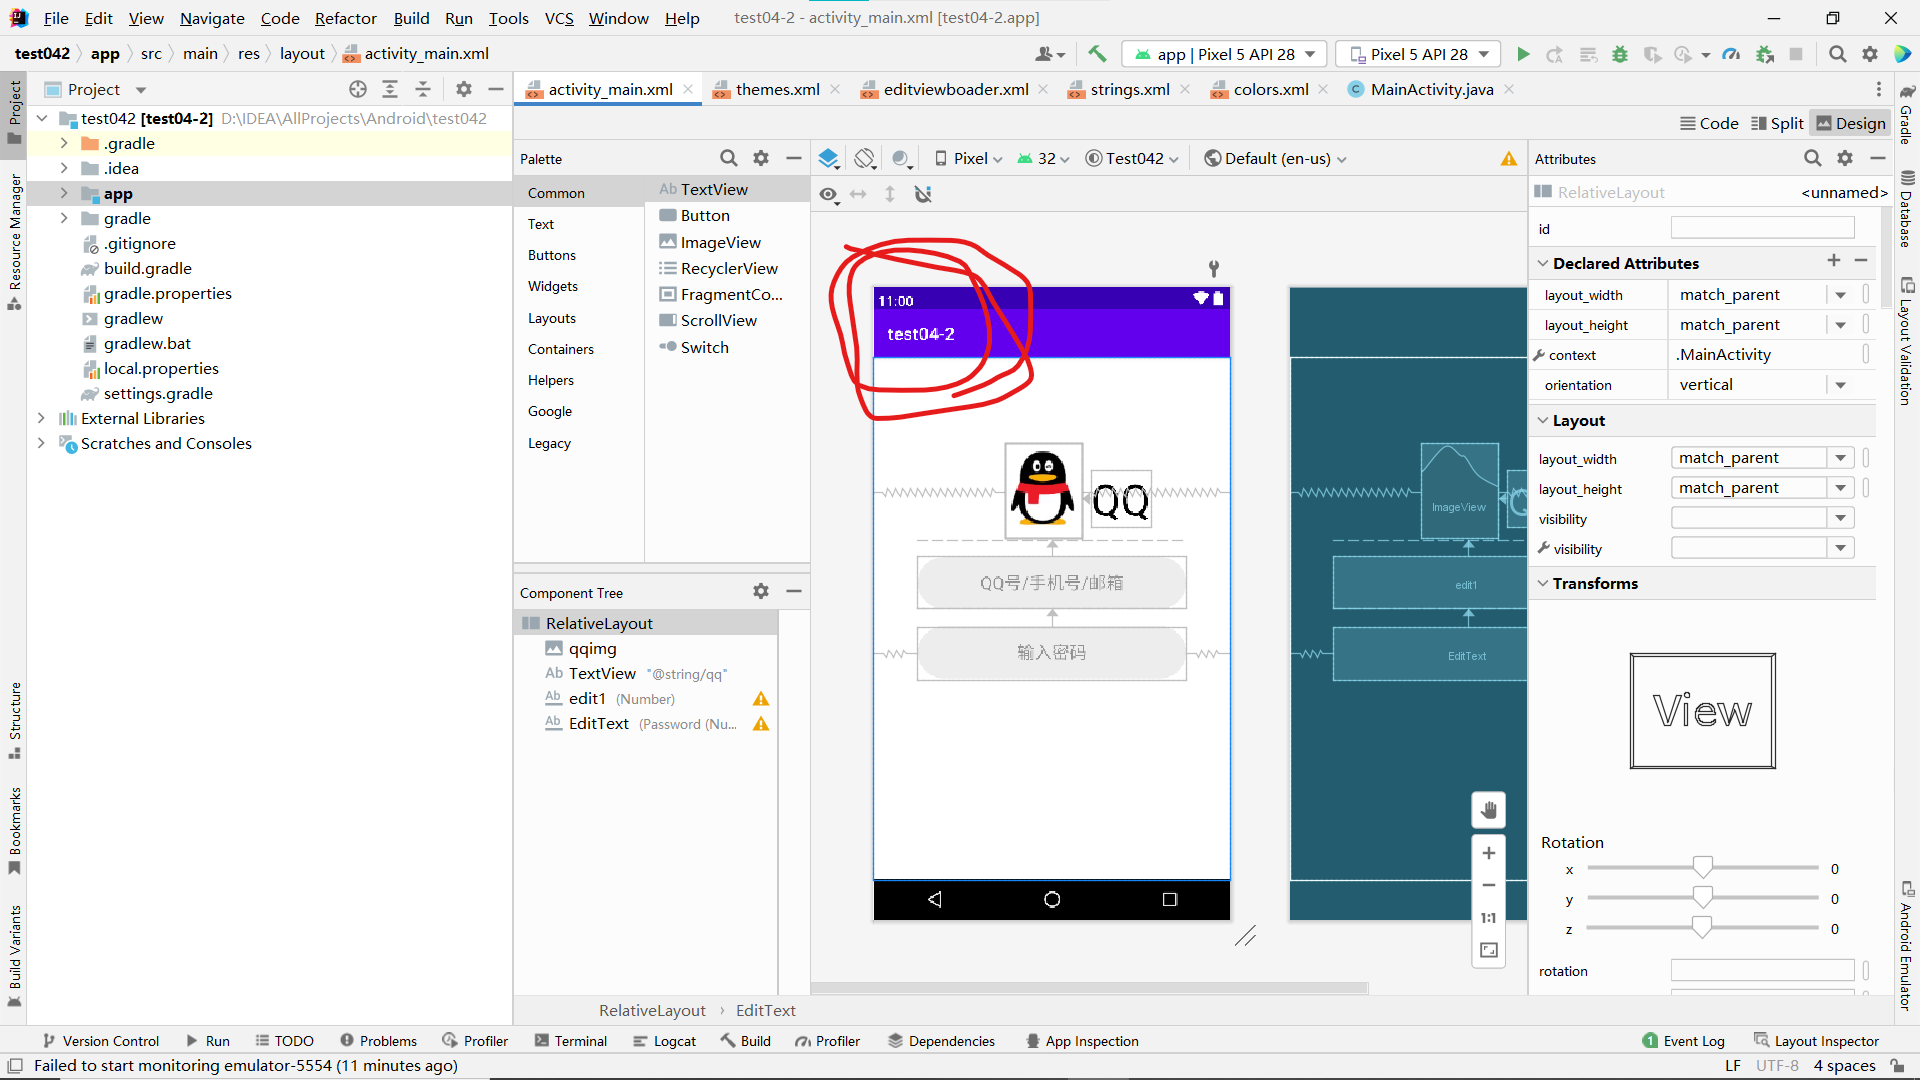Click the green Run app icon
Viewport: 1920px width, 1080px height.
click(x=1523, y=54)
